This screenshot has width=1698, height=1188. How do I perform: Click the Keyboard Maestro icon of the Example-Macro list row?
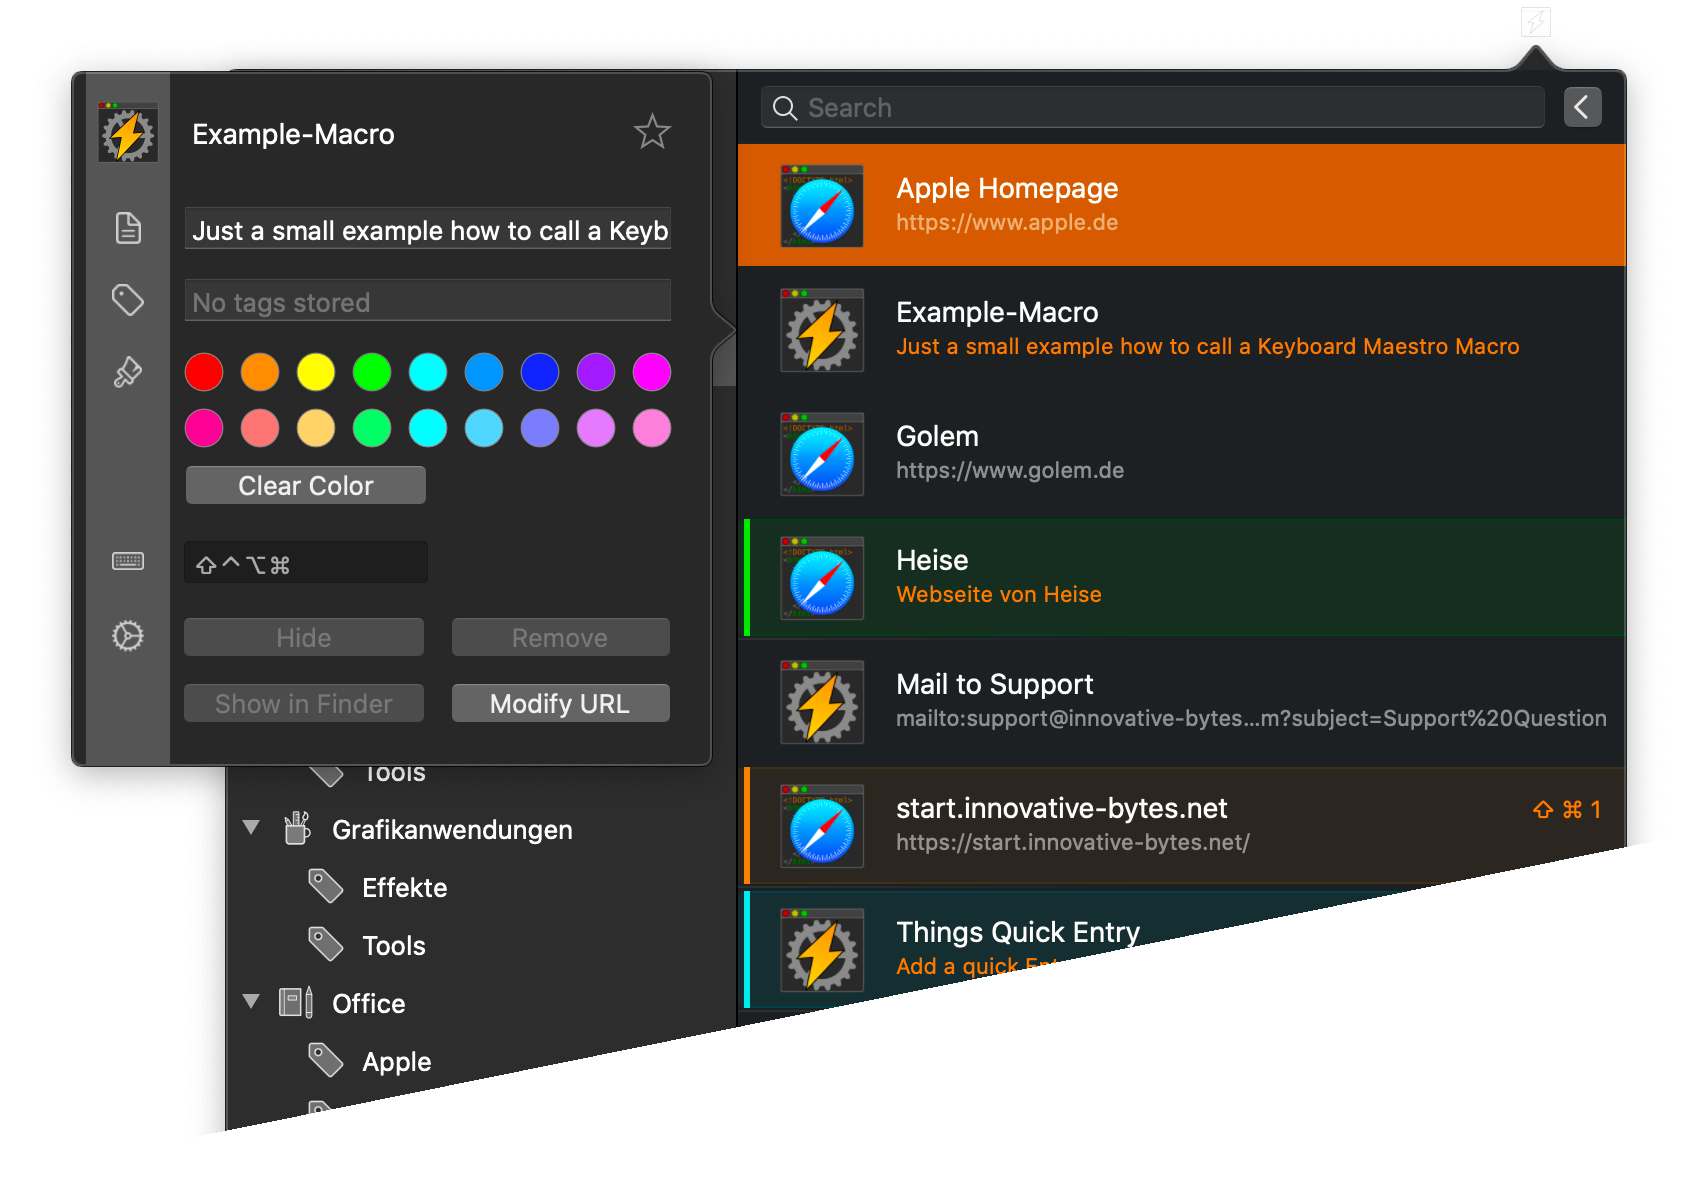point(822,330)
